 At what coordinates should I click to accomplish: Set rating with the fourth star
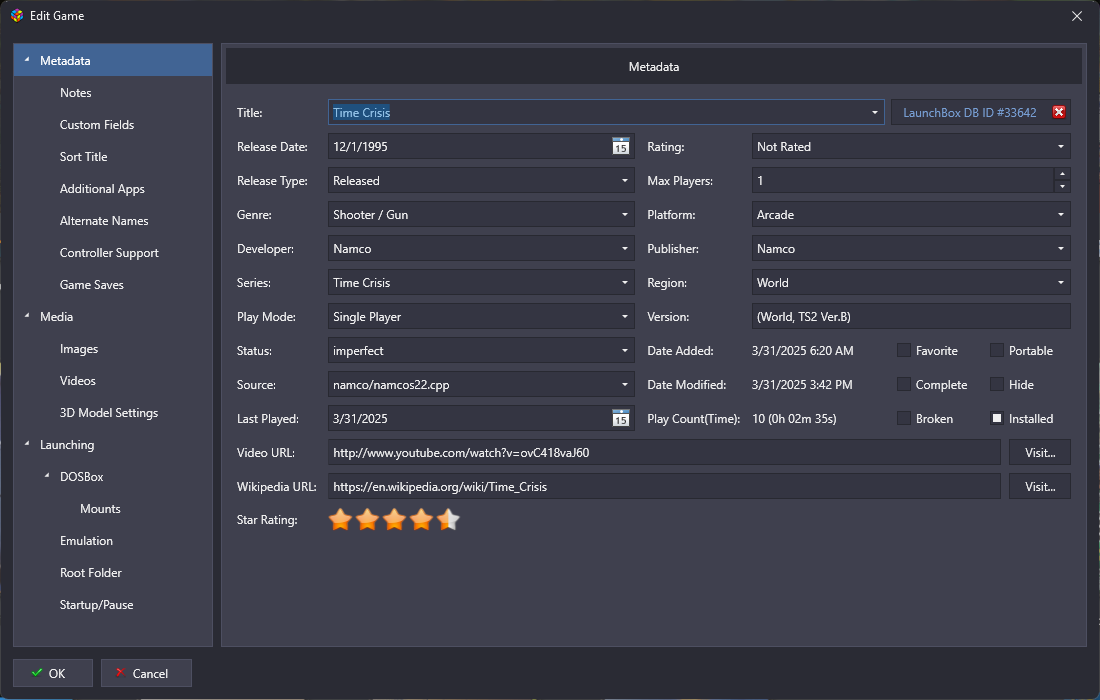421,520
